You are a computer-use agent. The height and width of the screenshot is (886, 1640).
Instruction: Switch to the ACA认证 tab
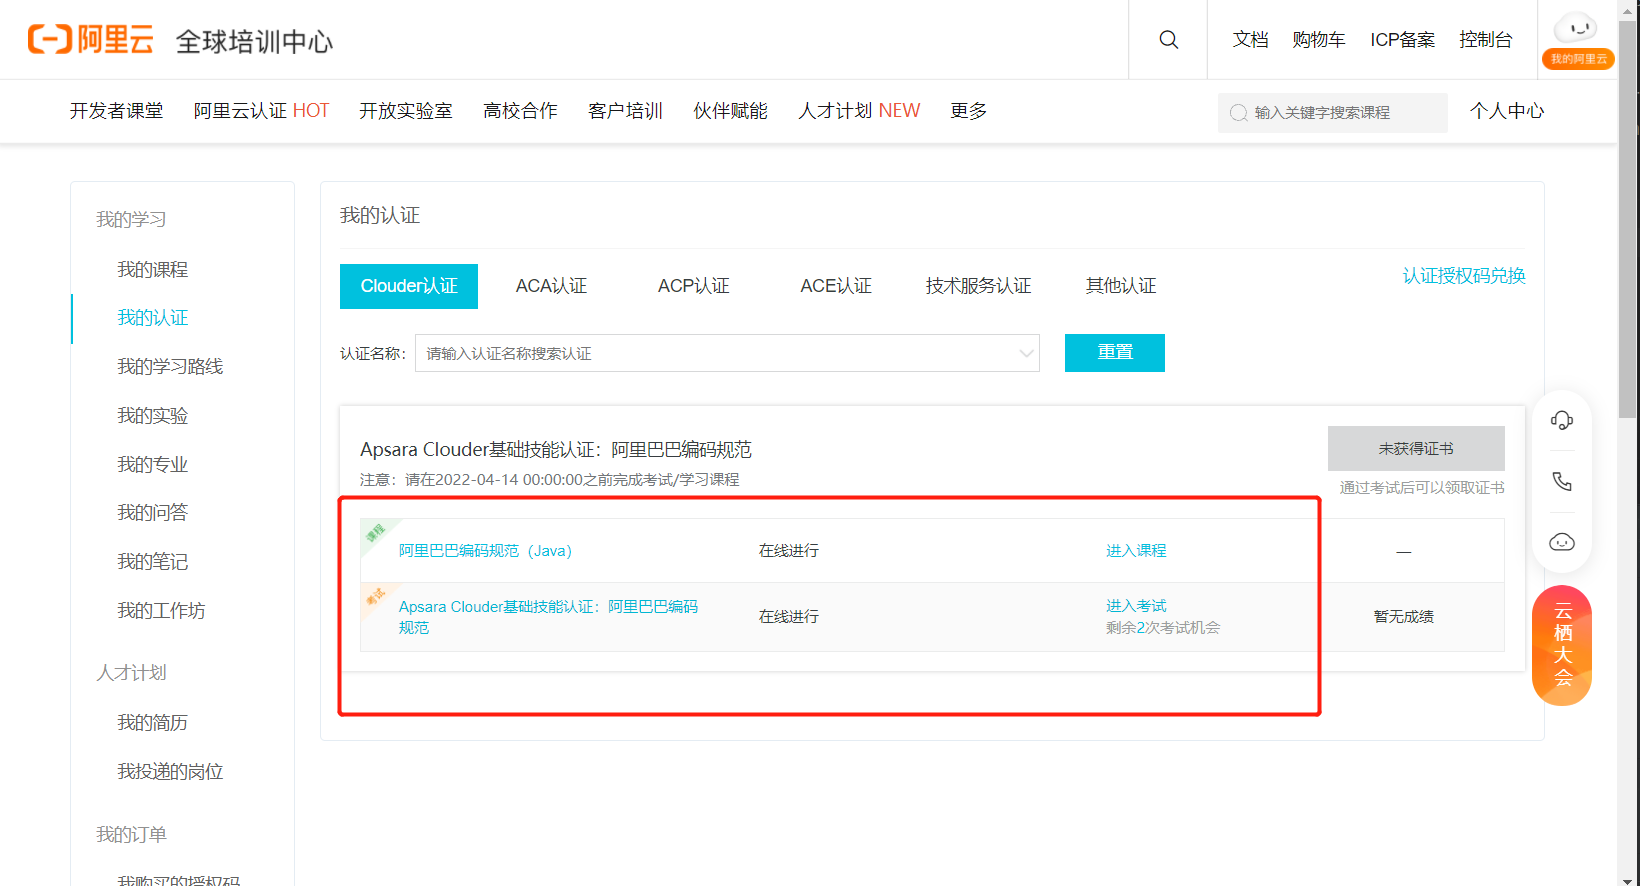coord(551,286)
